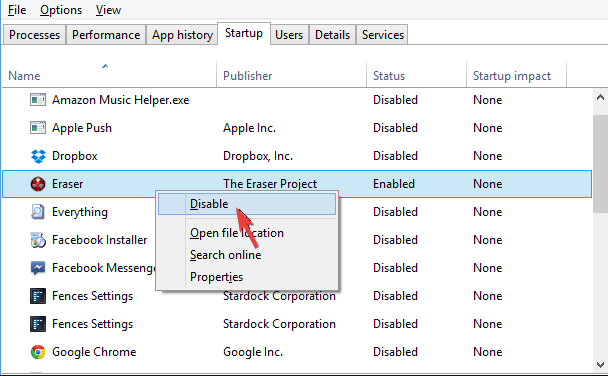Screen dimensions: 608x376
Task: Select the Apple Push entry name
Action: coord(82,128)
